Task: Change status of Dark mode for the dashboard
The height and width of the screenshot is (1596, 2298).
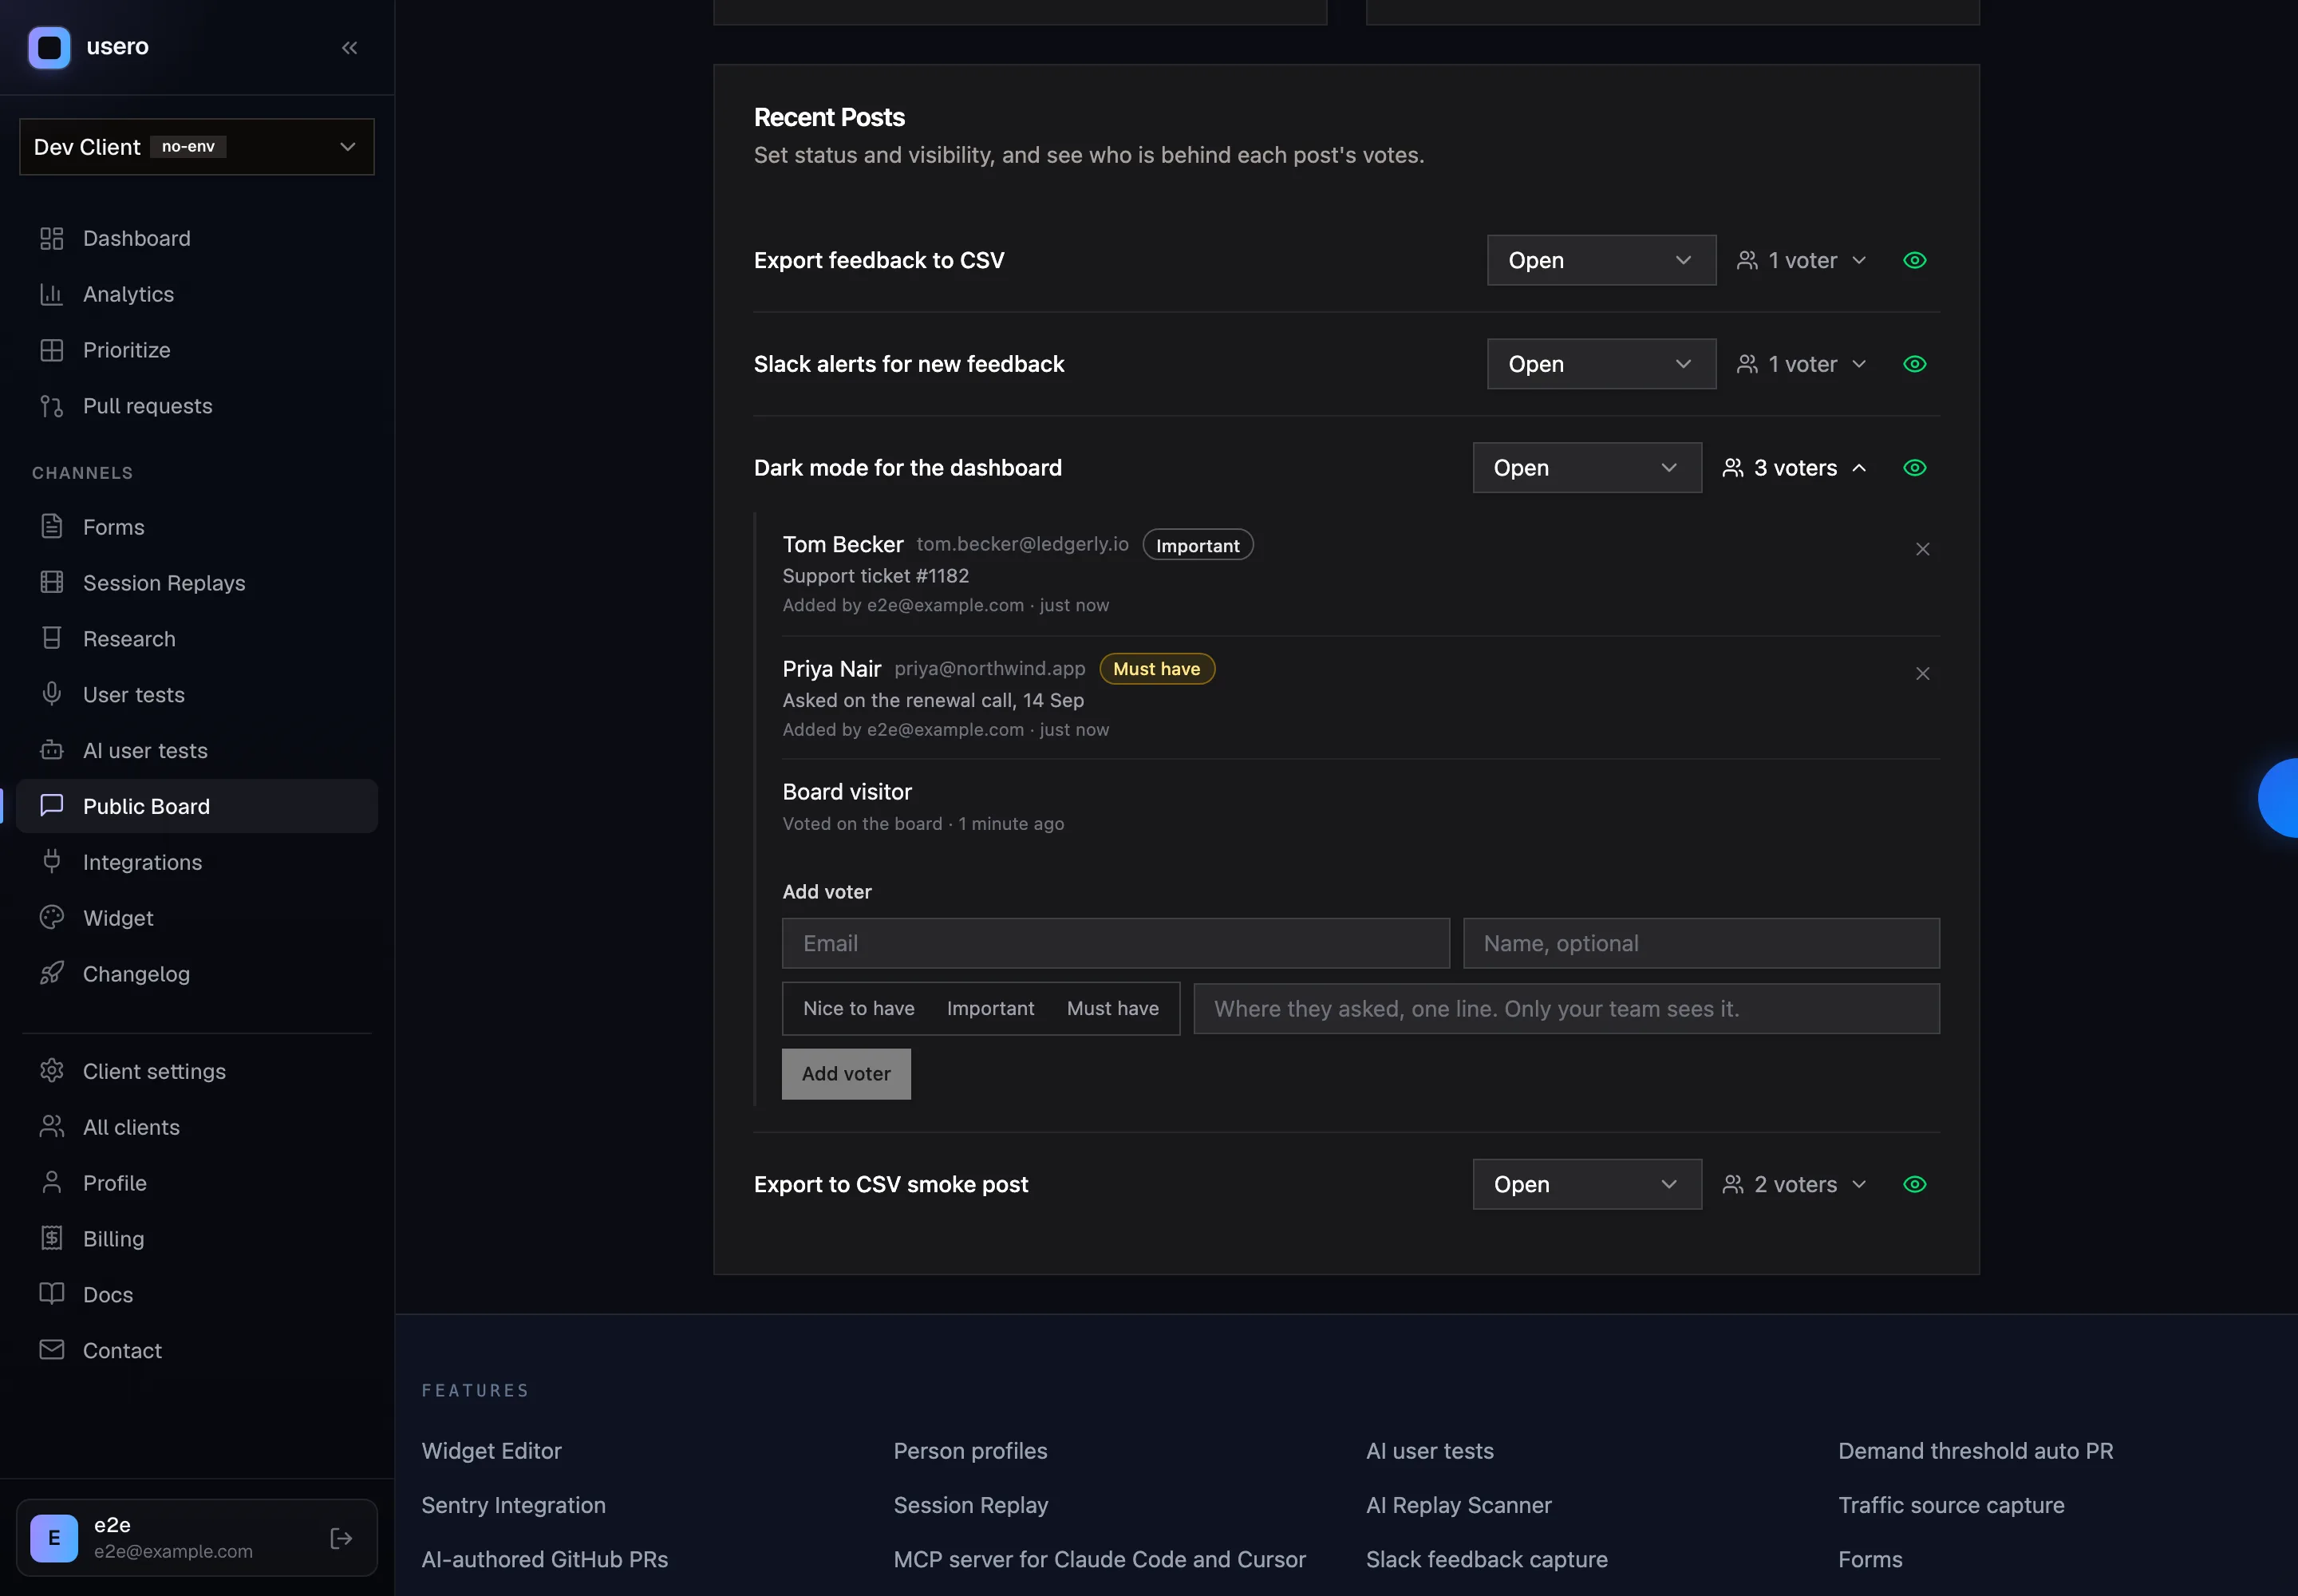Action: (x=1587, y=468)
